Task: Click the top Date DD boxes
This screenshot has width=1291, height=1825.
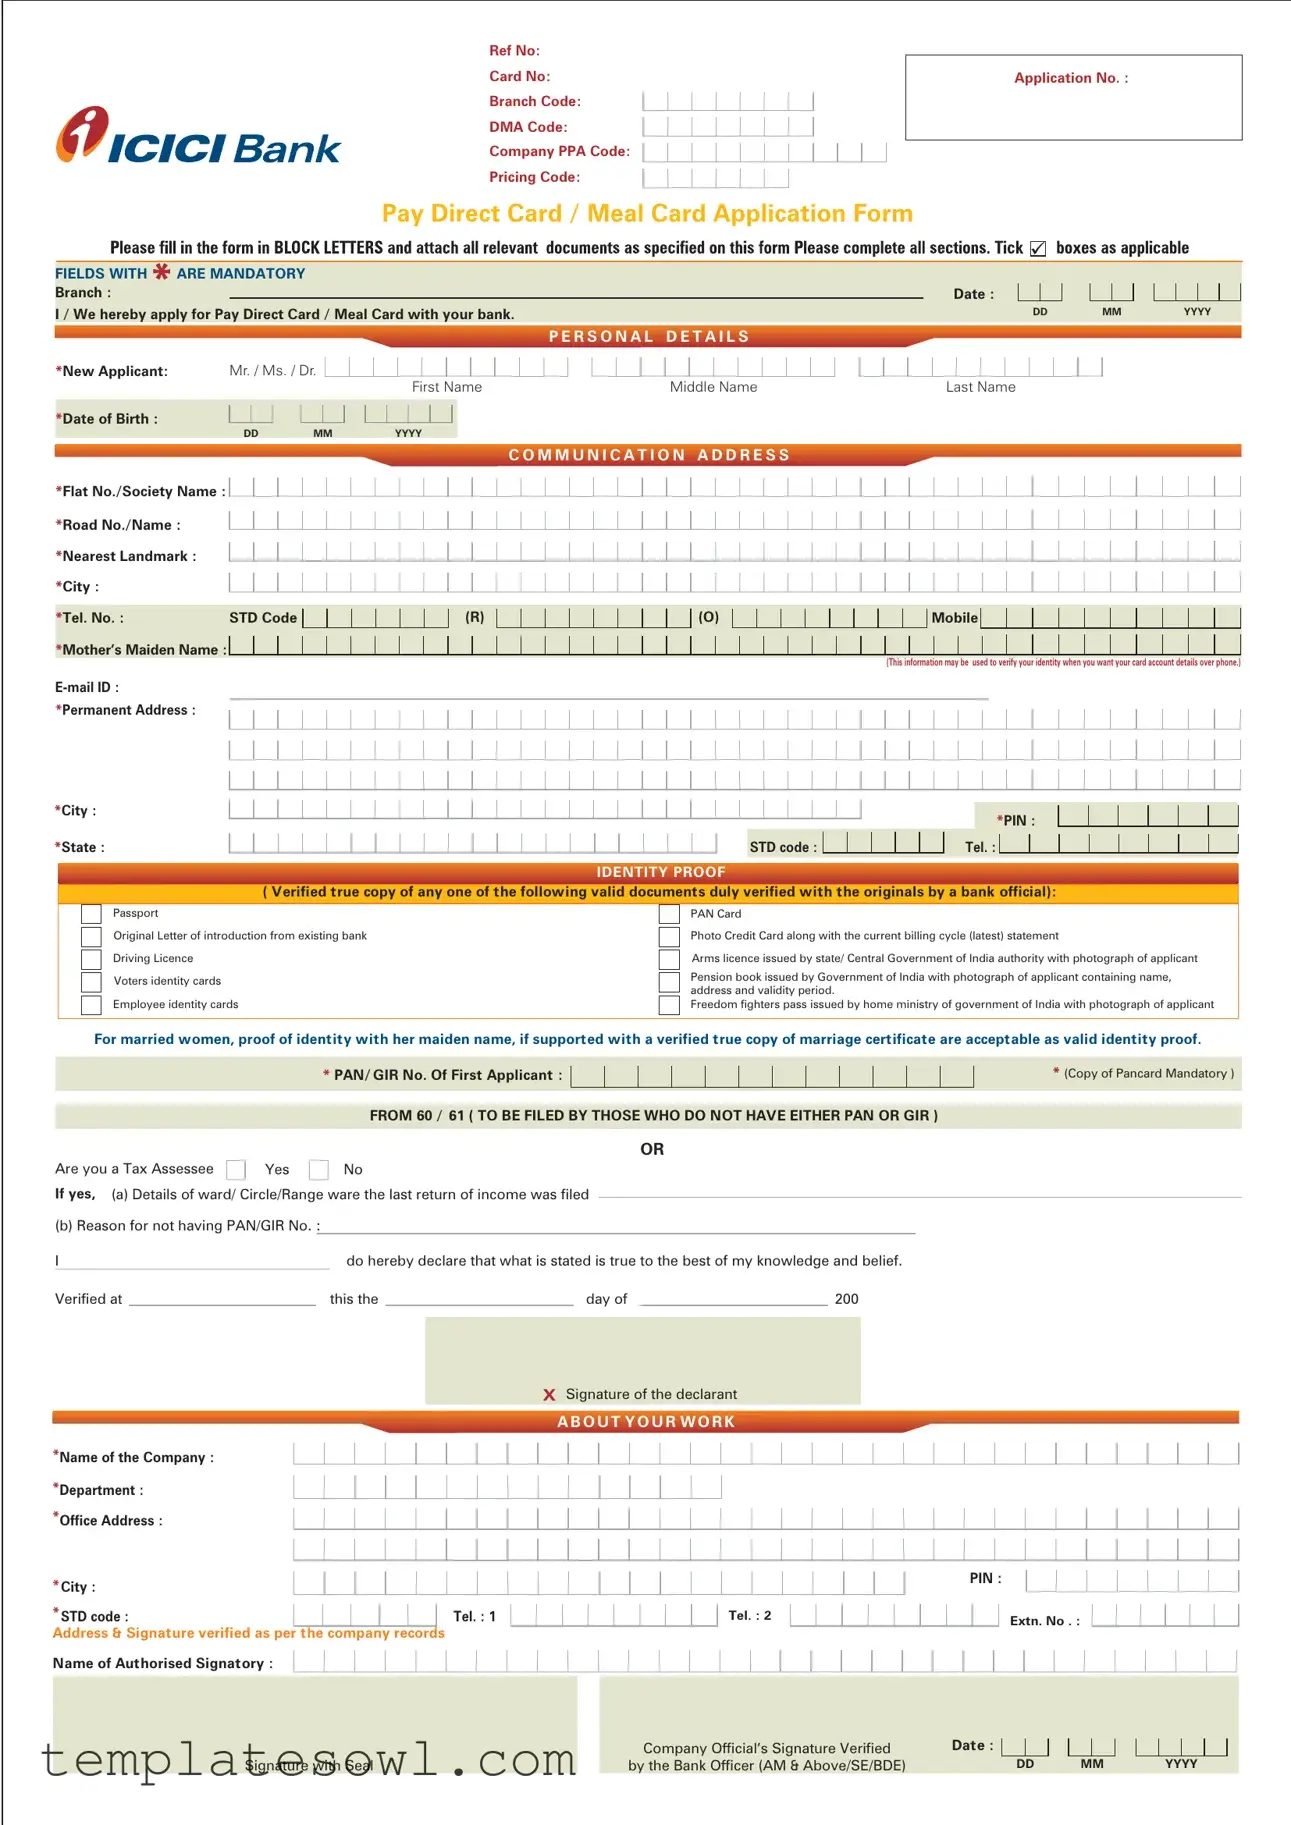Action: click(x=1040, y=292)
